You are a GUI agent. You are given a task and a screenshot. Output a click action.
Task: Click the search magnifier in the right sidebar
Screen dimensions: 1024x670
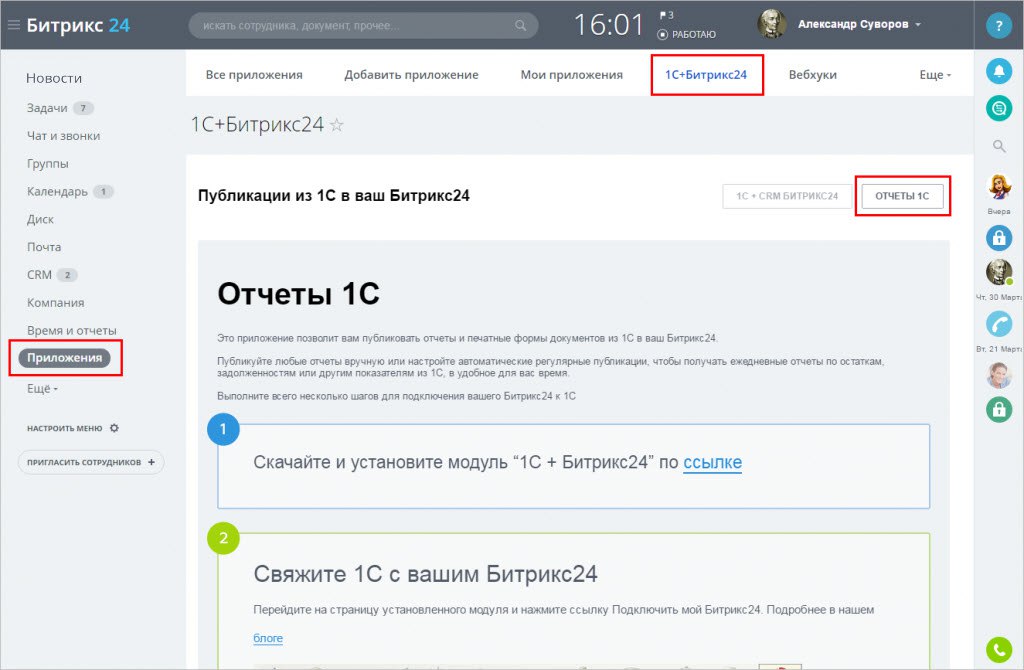pos(999,146)
